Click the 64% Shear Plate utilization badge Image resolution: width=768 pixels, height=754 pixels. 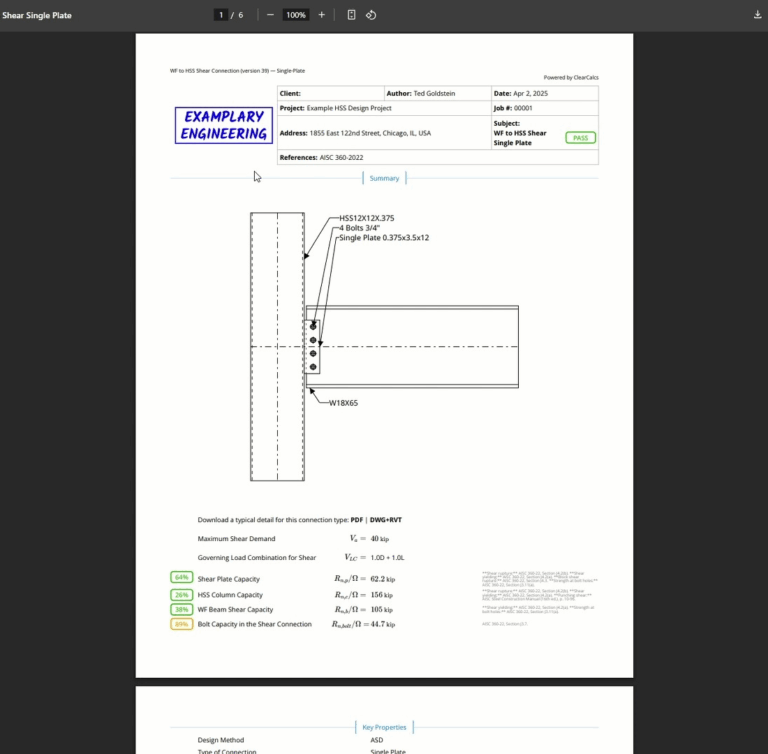pos(182,578)
